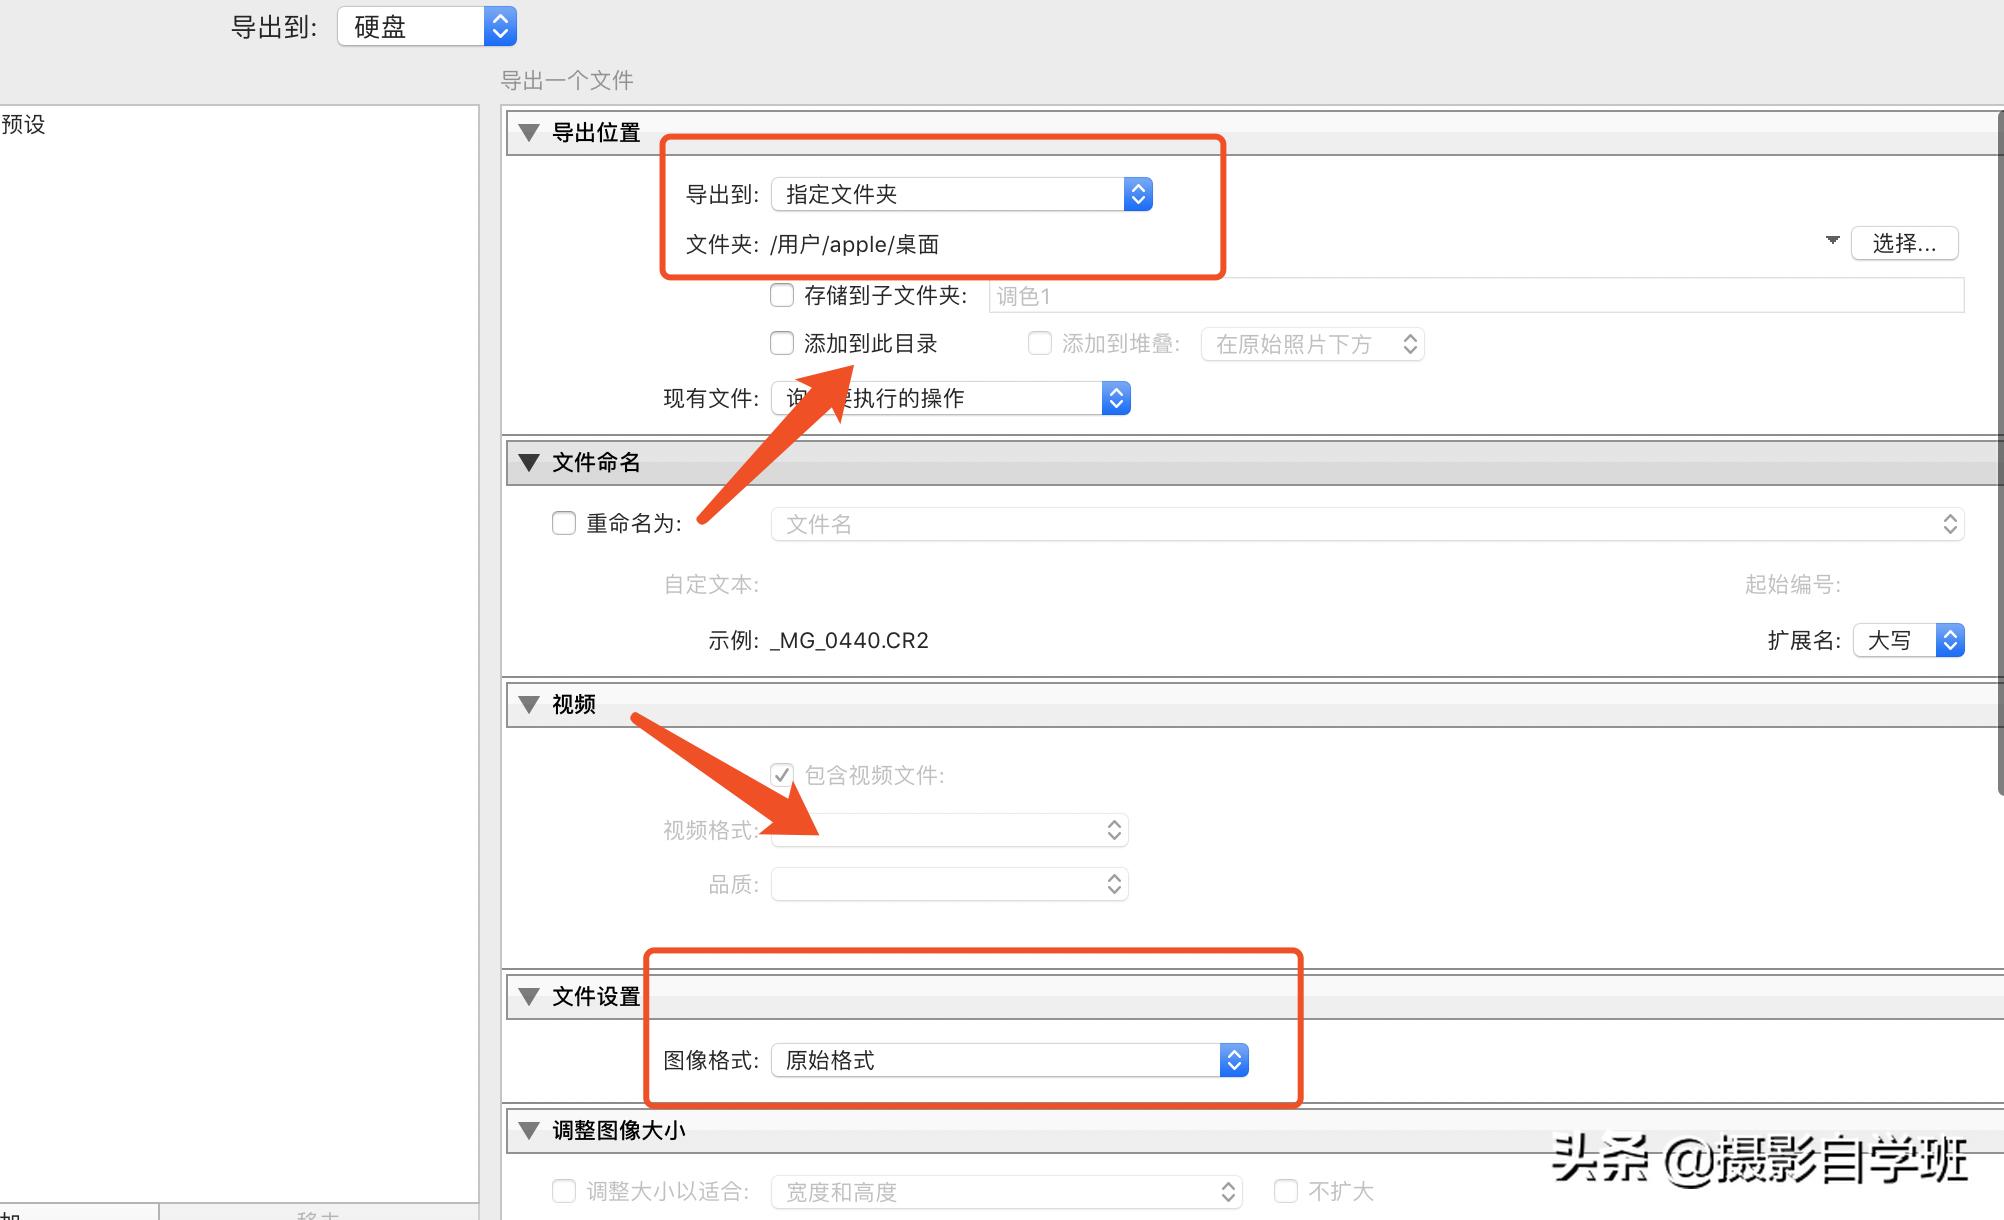Check the 添加到此目录 option
The height and width of the screenshot is (1220, 2004).
[782, 344]
